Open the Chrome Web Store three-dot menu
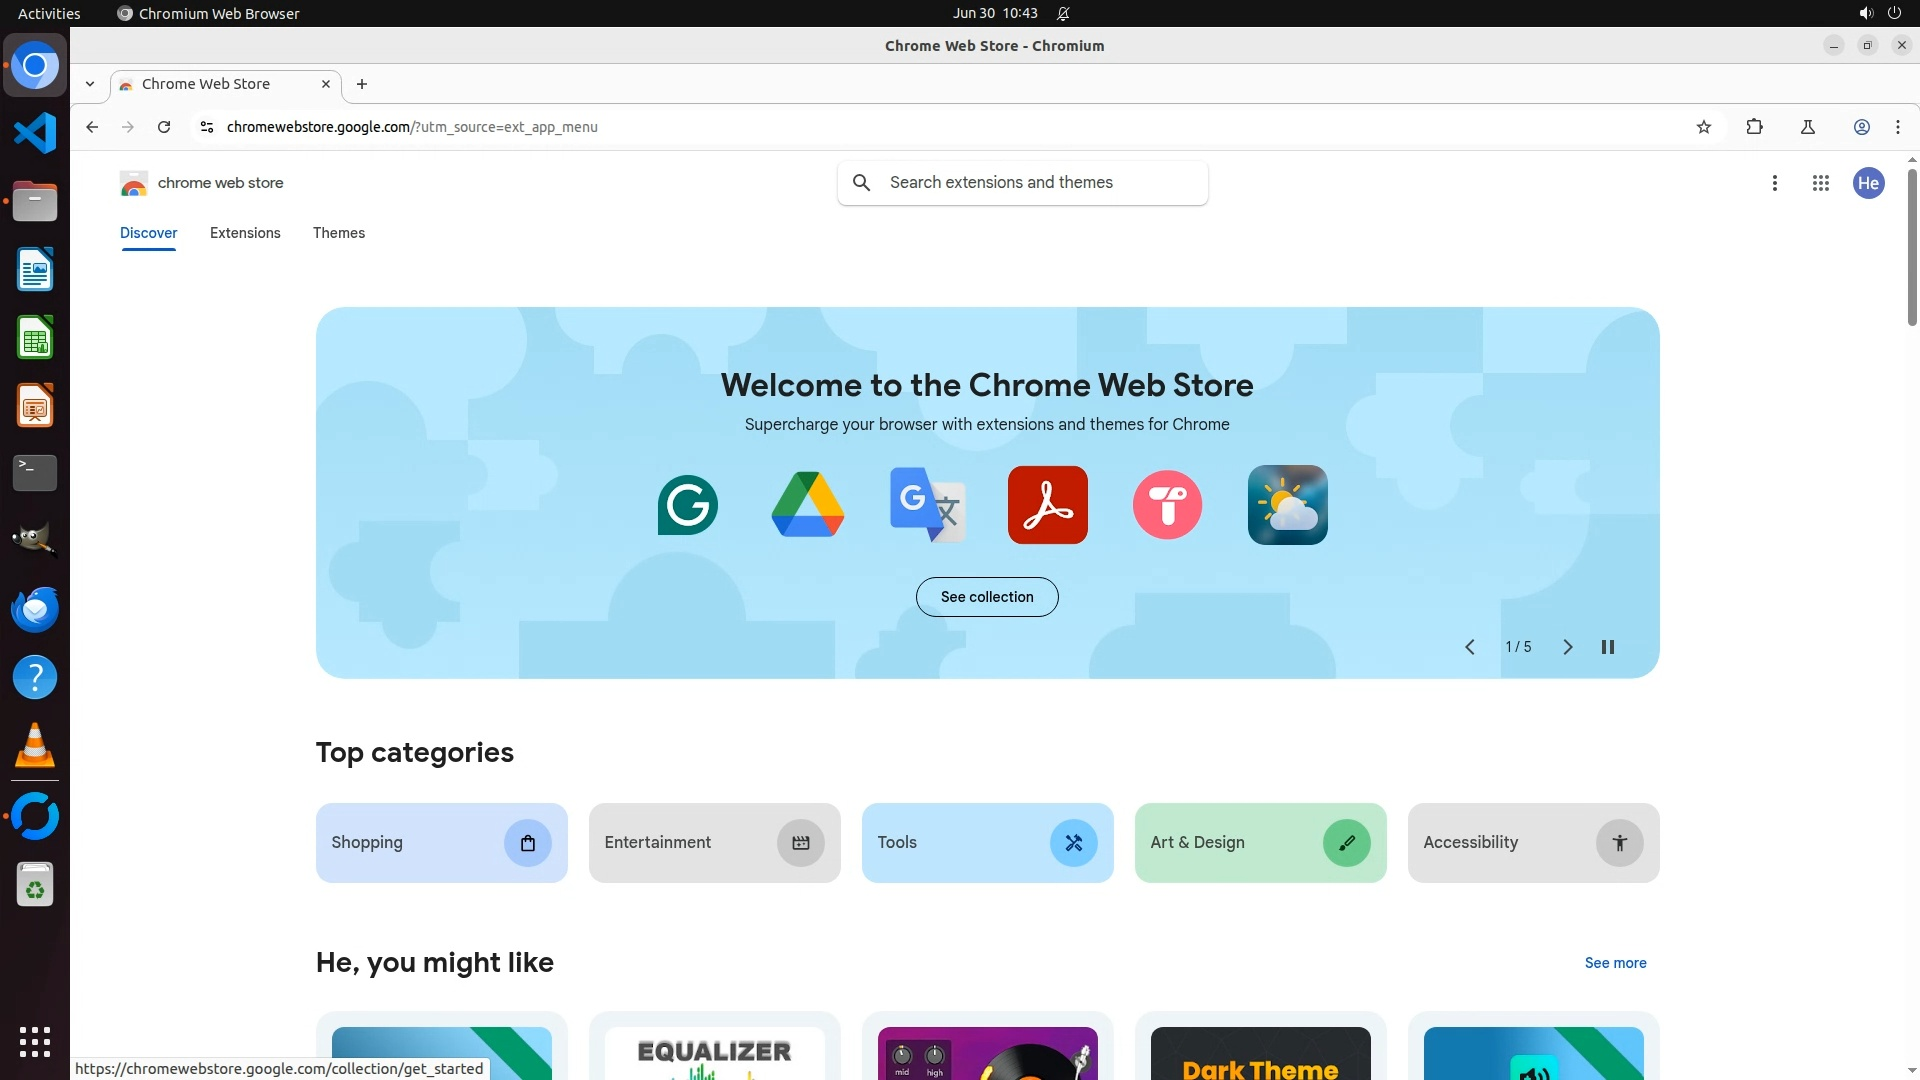This screenshot has width=1920, height=1080. [x=1774, y=183]
